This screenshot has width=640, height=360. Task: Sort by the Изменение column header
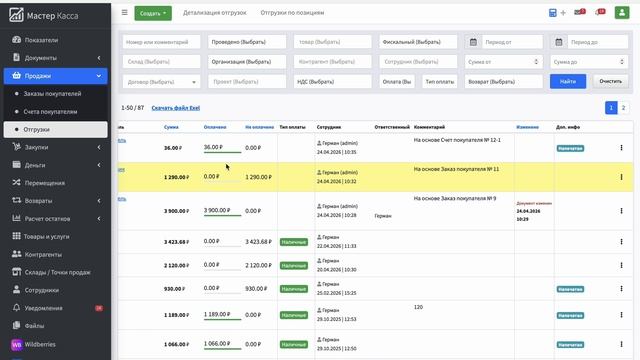527,127
